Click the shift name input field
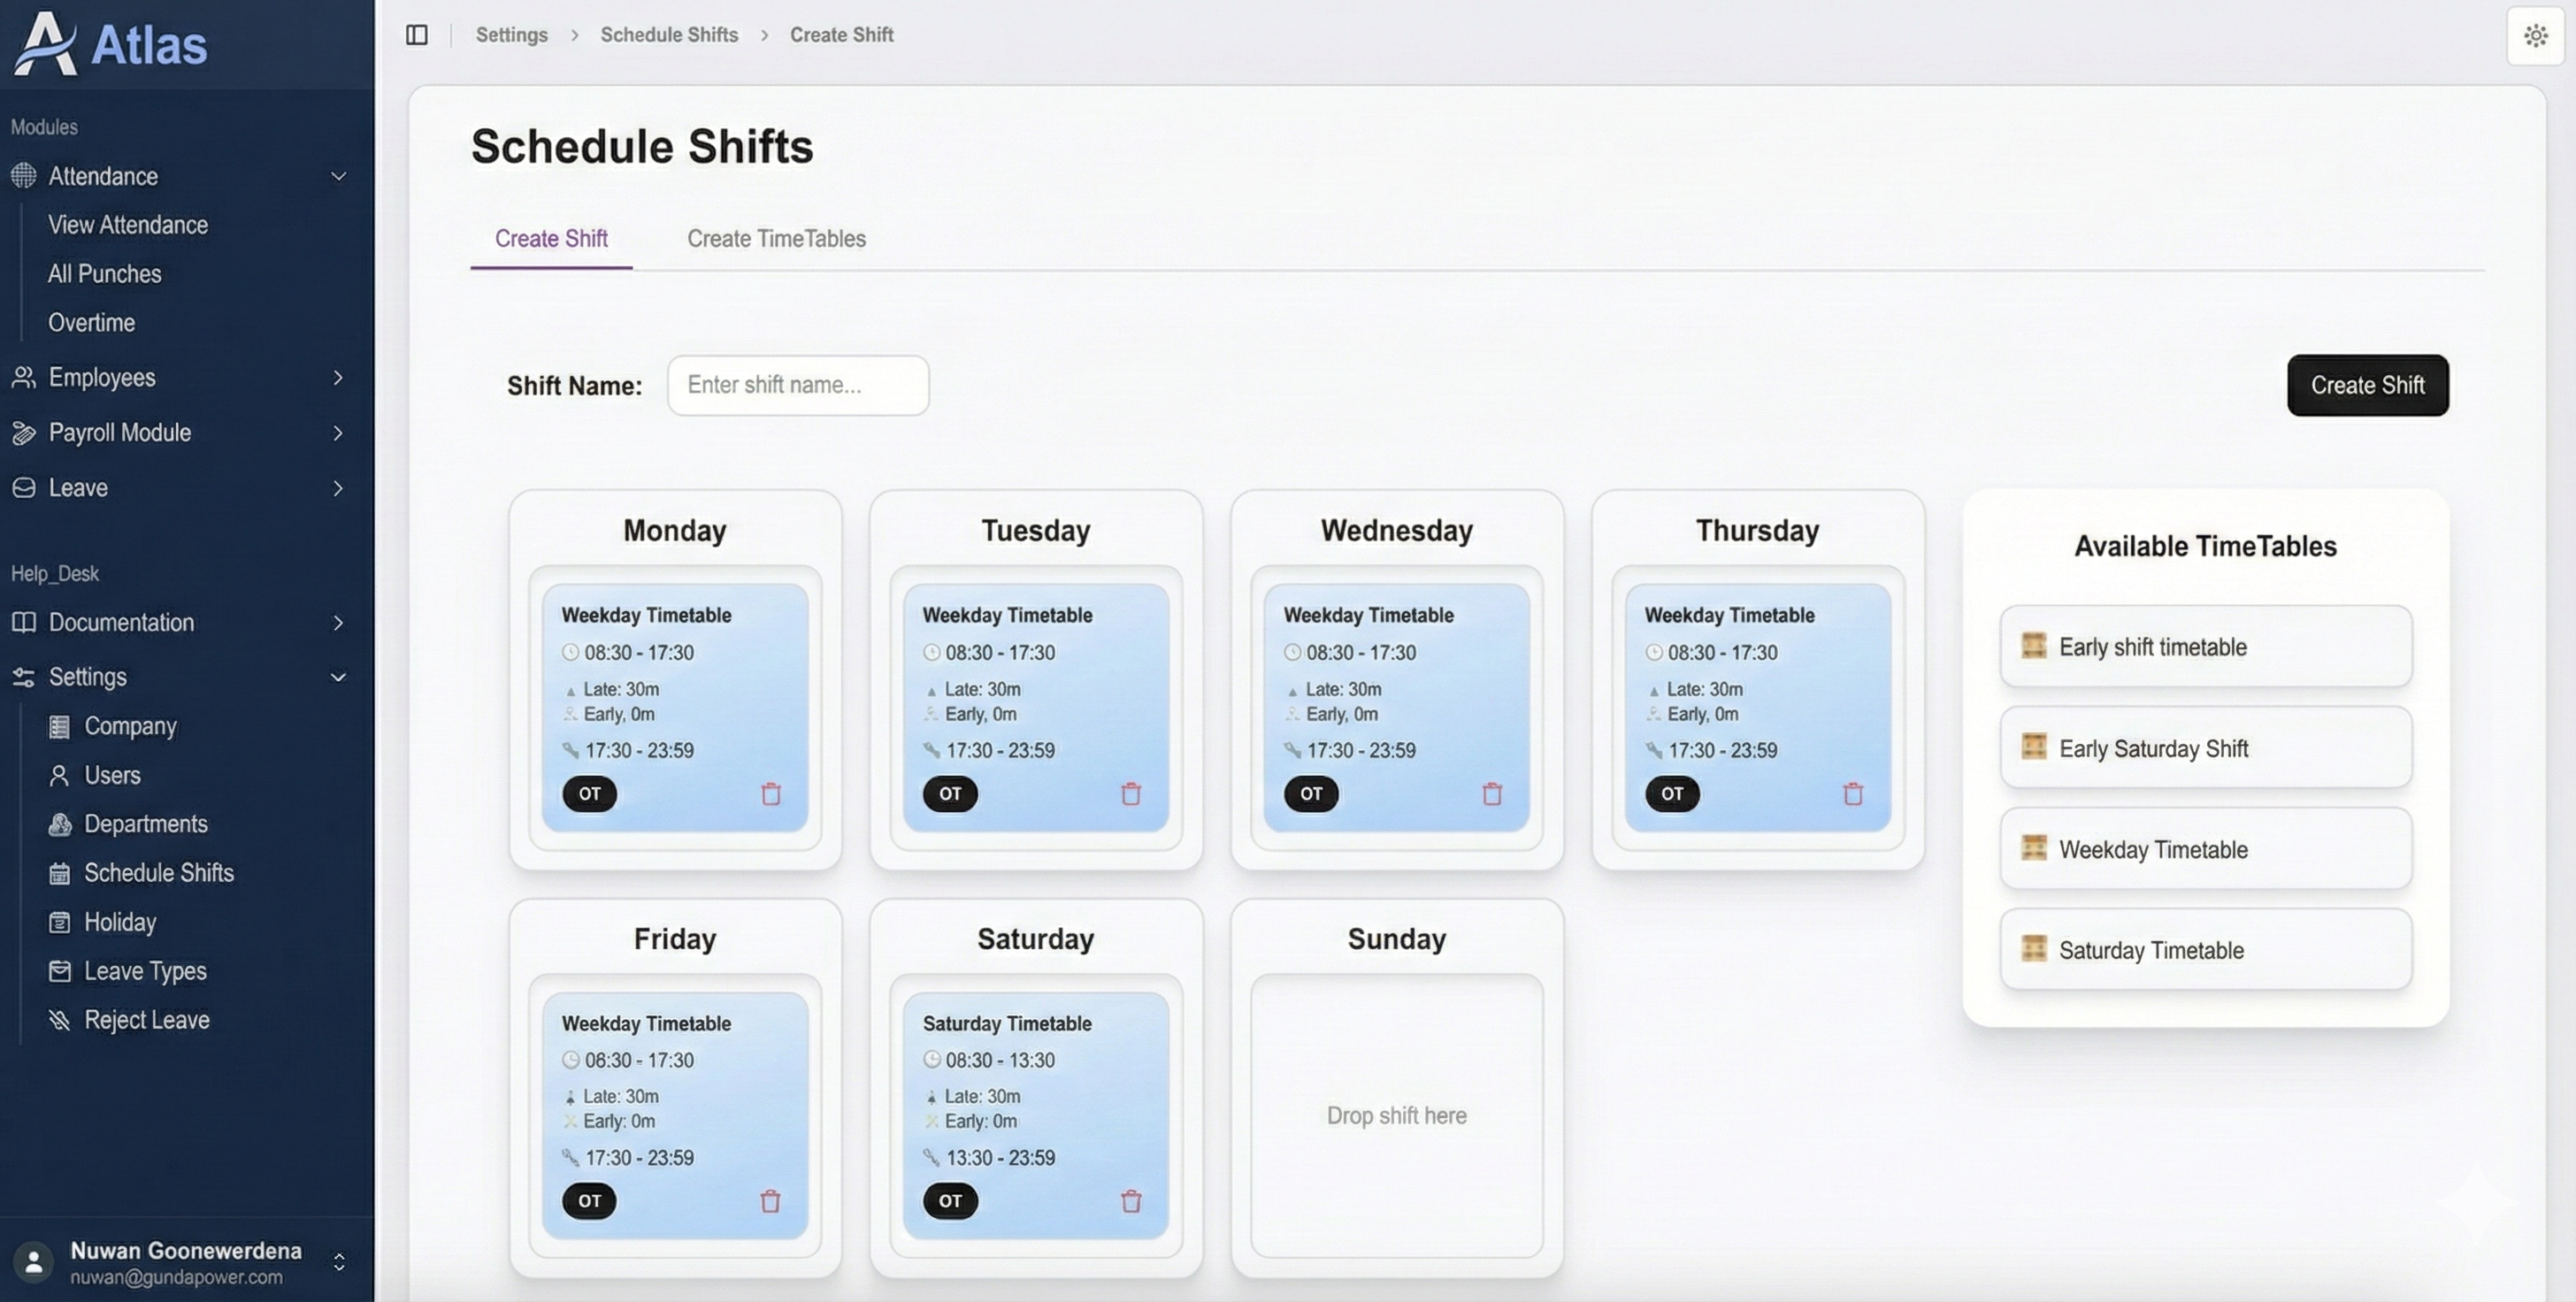This screenshot has width=2576, height=1302. 797,385
